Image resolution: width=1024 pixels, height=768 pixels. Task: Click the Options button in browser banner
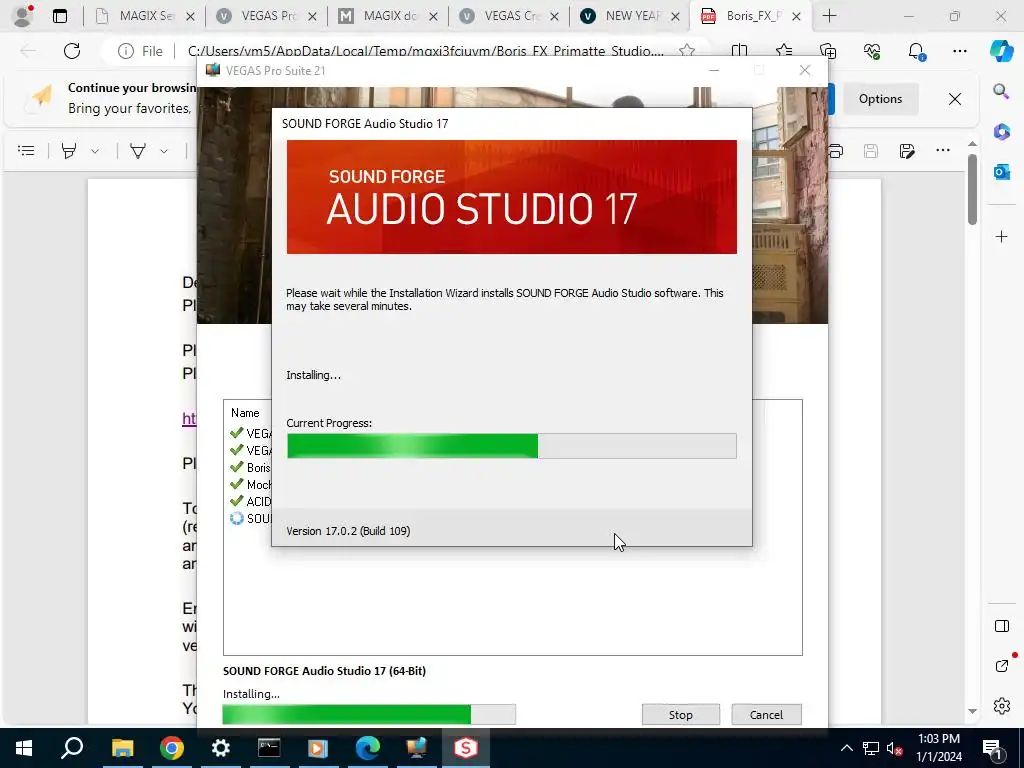pos(880,99)
